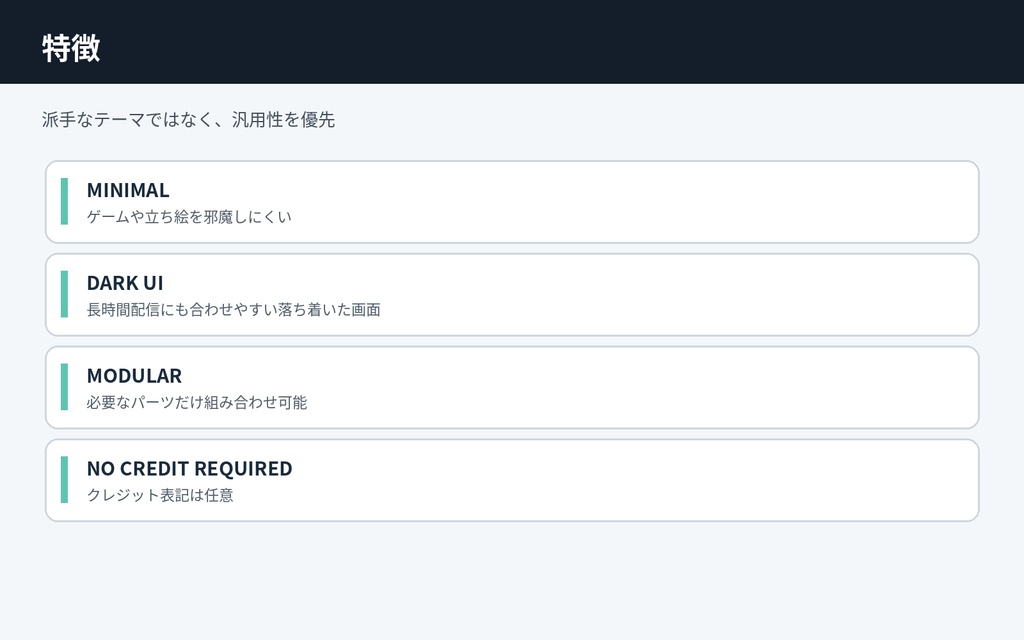Image resolution: width=1024 pixels, height=640 pixels.
Task: Click the subtitle 派手なテーマではなく、汎用性を優先
Action: click(188, 120)
